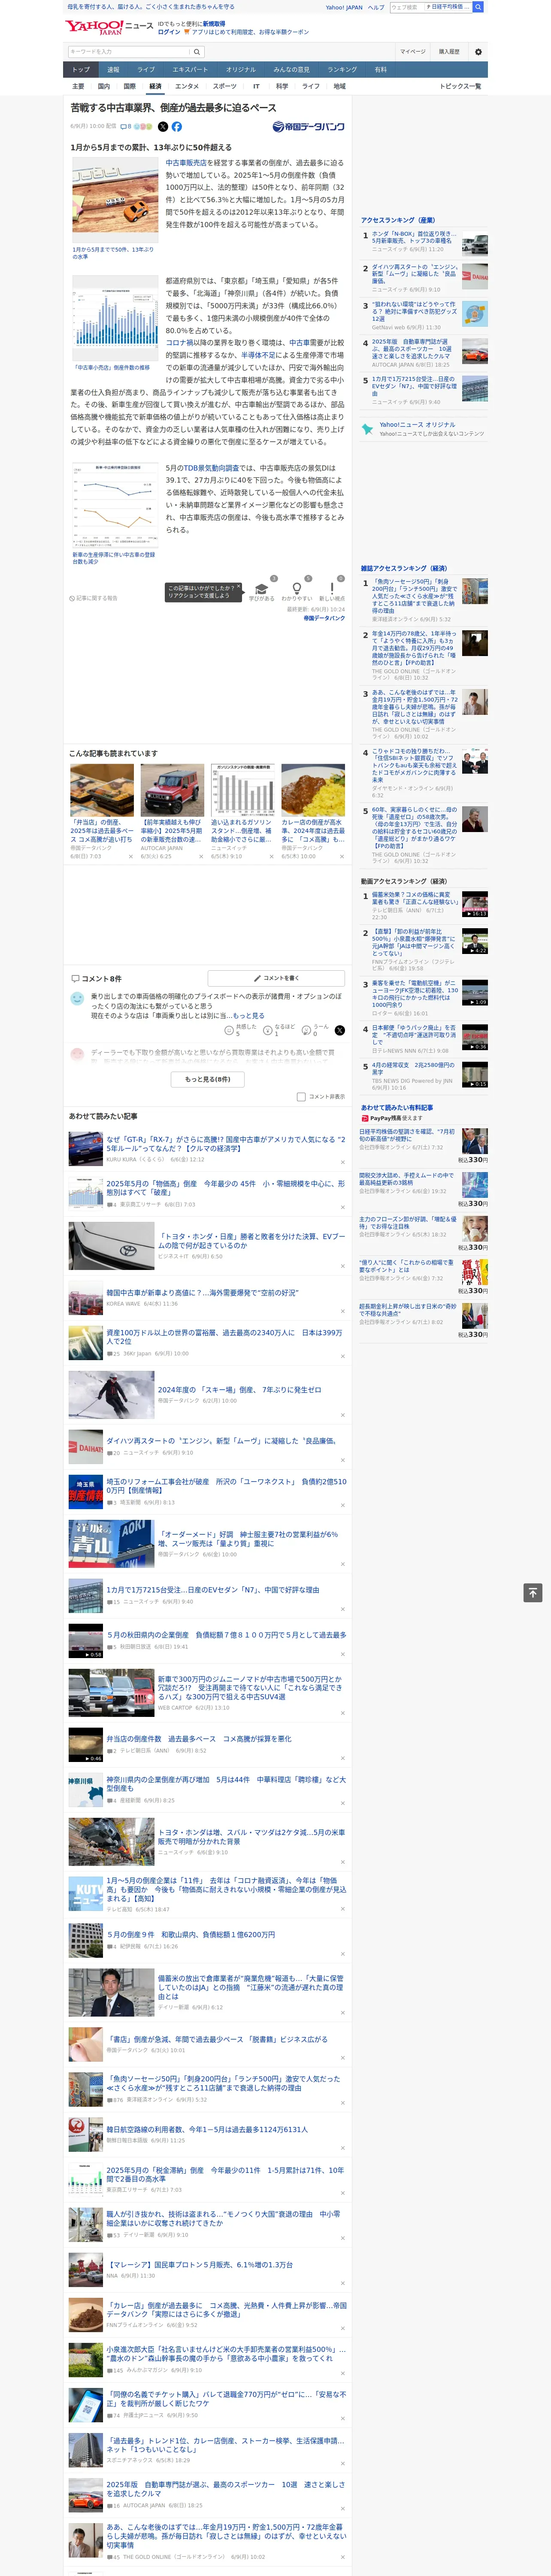This screenshot has height=2576, width=551.
Task: Open the トップ navigation tab
Action: 81,70
